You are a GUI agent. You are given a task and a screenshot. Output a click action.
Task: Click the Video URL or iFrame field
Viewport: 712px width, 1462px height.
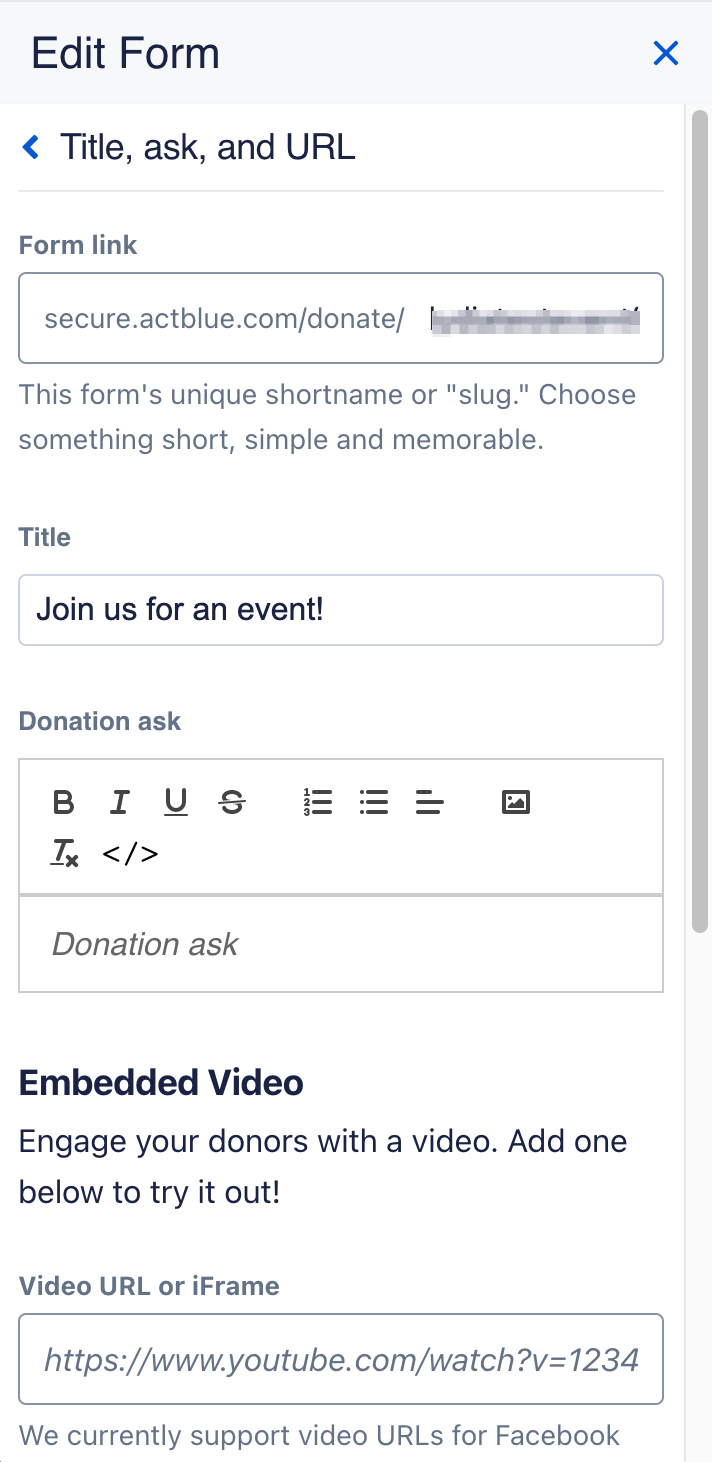(341, 1359)
